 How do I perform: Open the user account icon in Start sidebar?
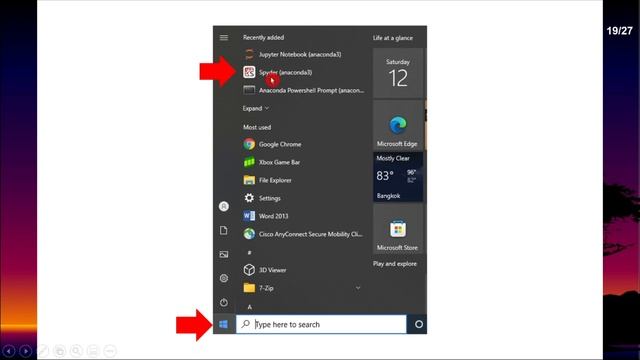[224, 206]
